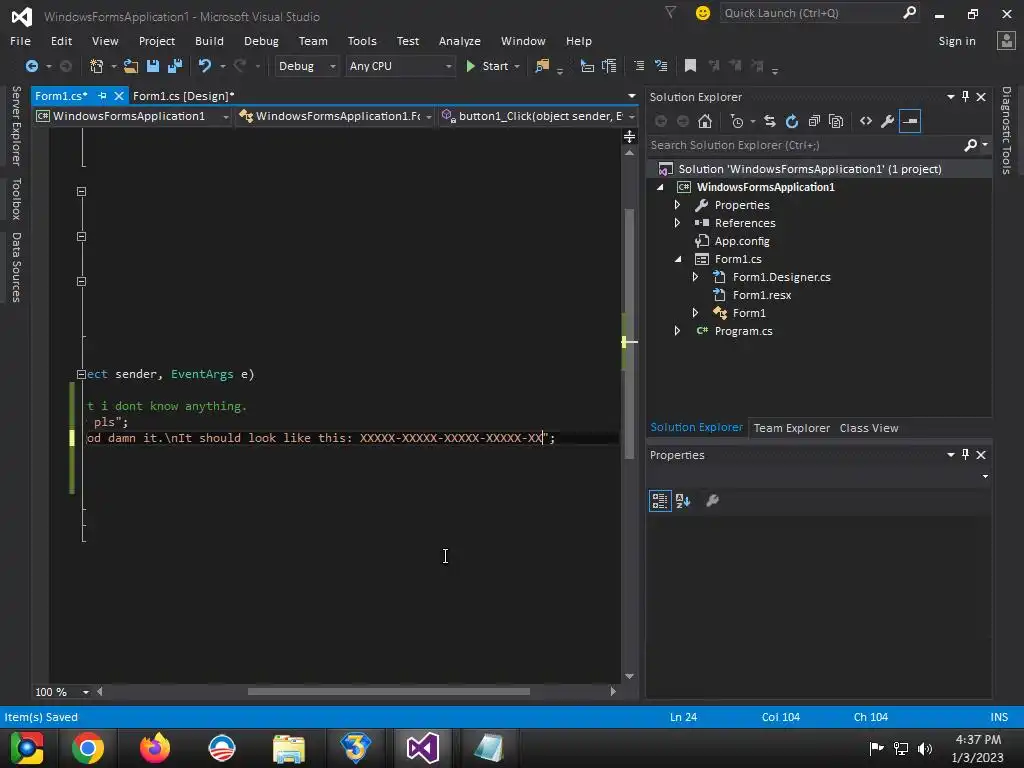
Task: Switch to the Team Explorer tab
Action: tap(792, 428)
